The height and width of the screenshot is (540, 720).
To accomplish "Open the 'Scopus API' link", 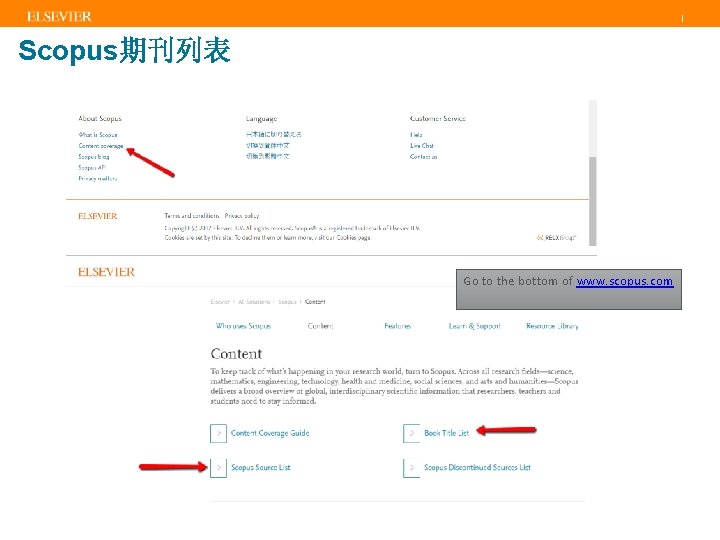I will tap(92, 168).
